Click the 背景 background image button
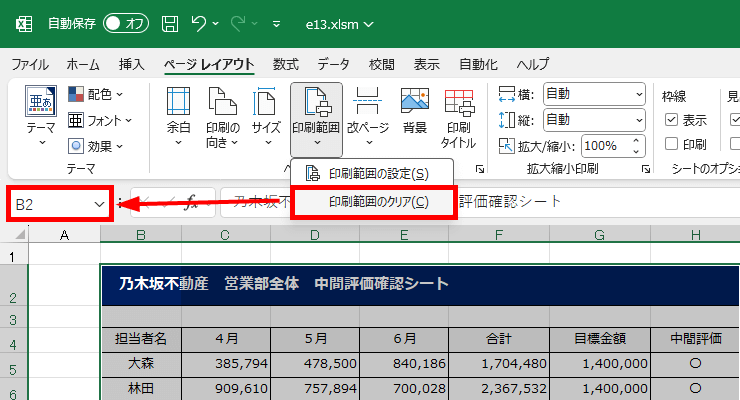The height and width of the screenshot is (400, 740). point(415,111)
